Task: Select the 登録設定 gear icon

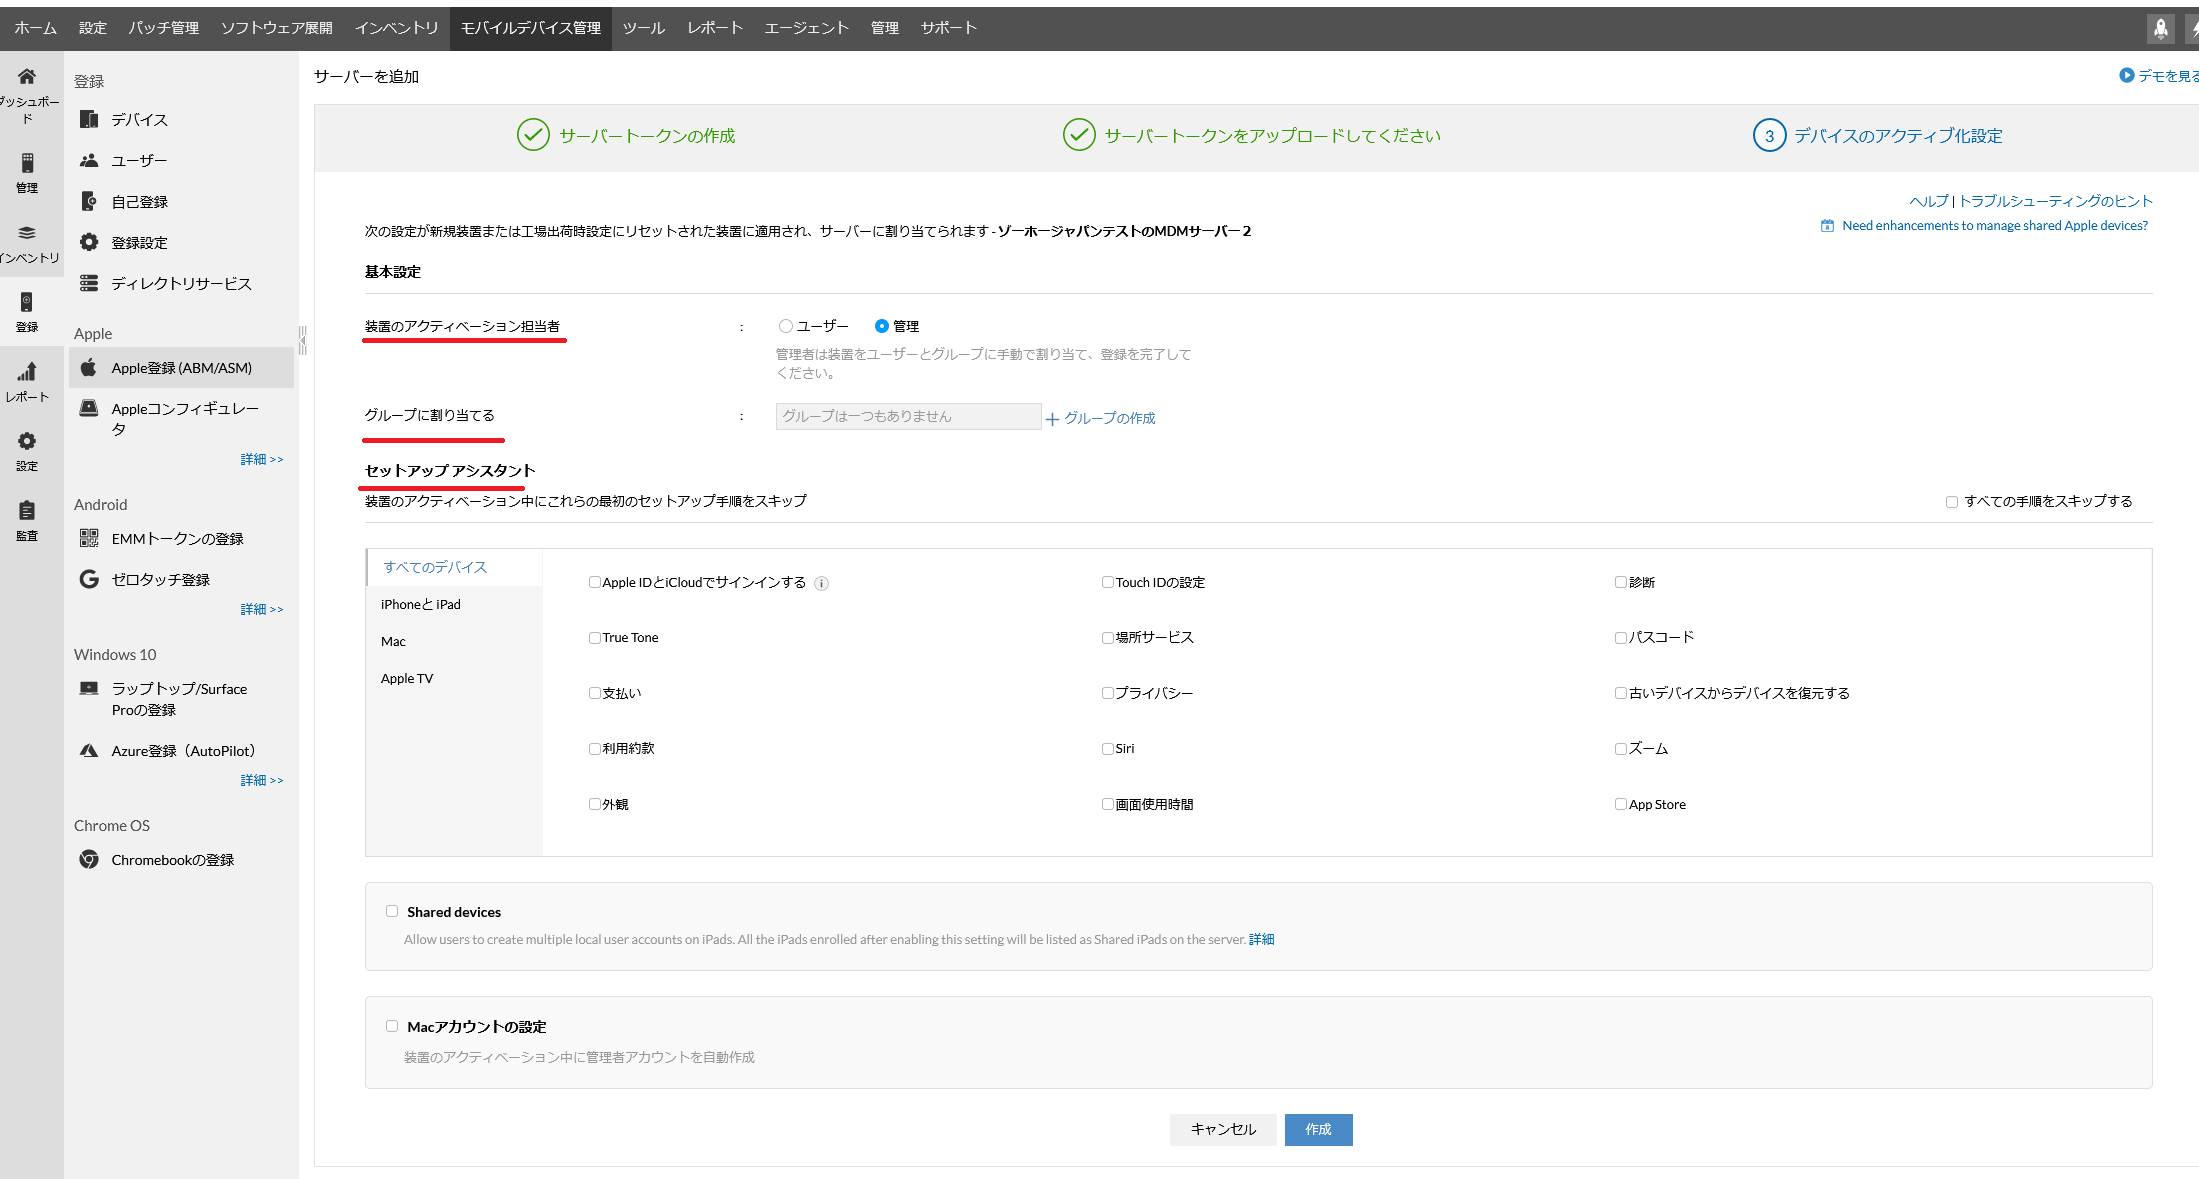Action: pos(89,241)
